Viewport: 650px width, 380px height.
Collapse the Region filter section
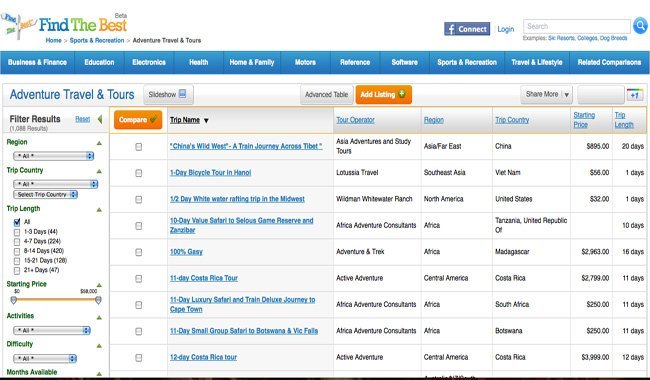[99, 143]
